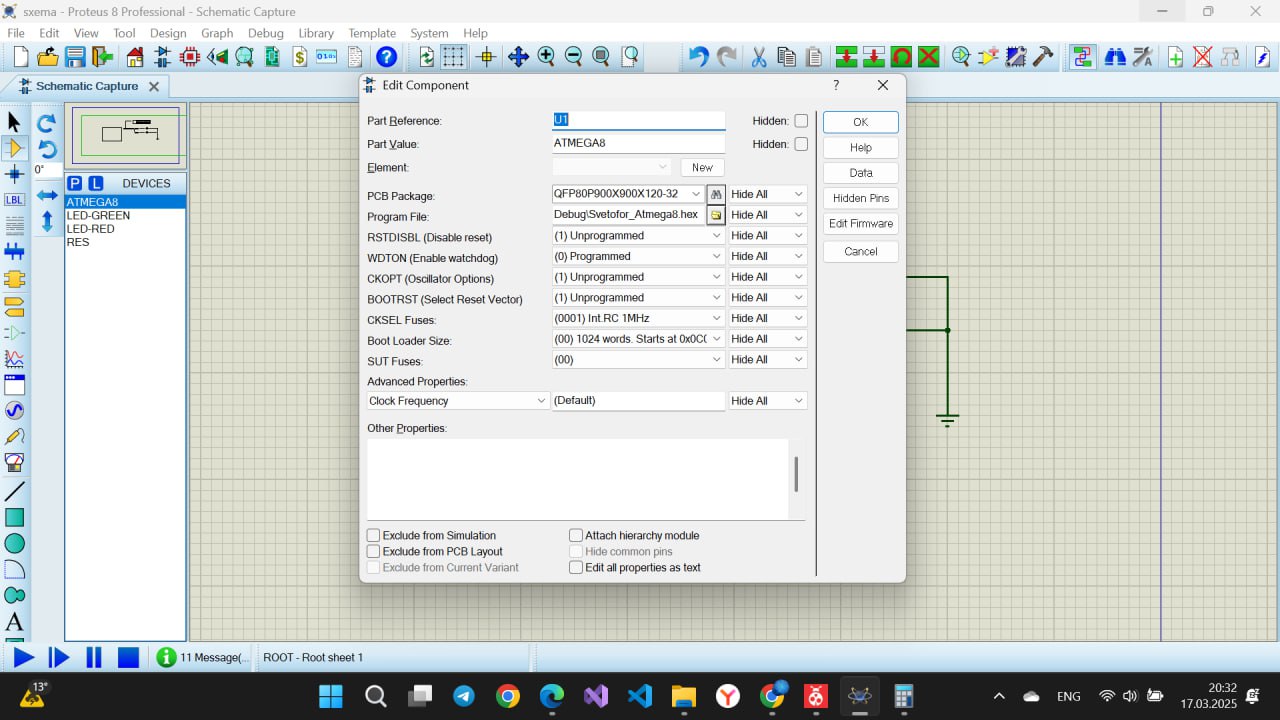Save the design with floppy disk icon
This screenshot has width=1280, height=720.
pyautogui.click(x=75, y=57)
